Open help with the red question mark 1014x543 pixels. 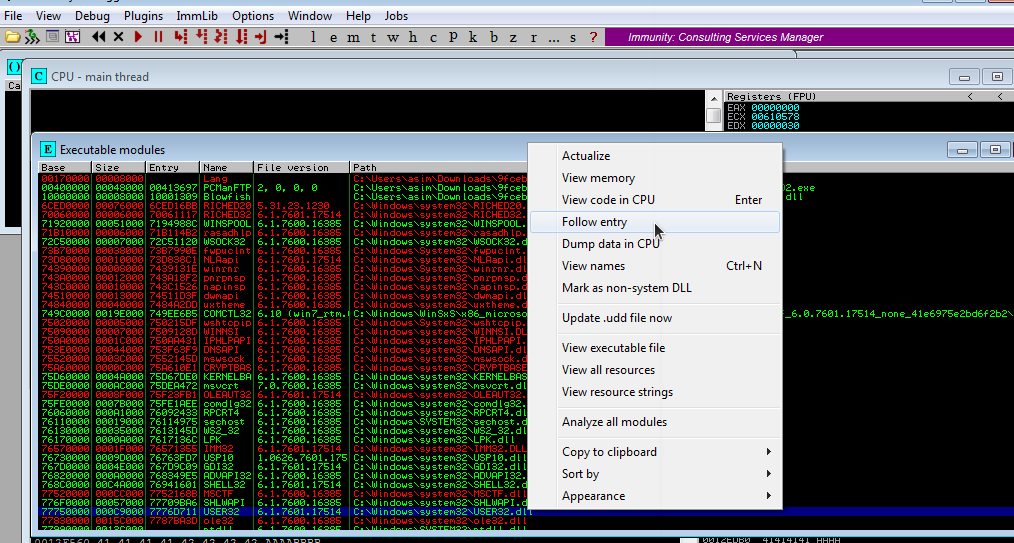(593, 37)
